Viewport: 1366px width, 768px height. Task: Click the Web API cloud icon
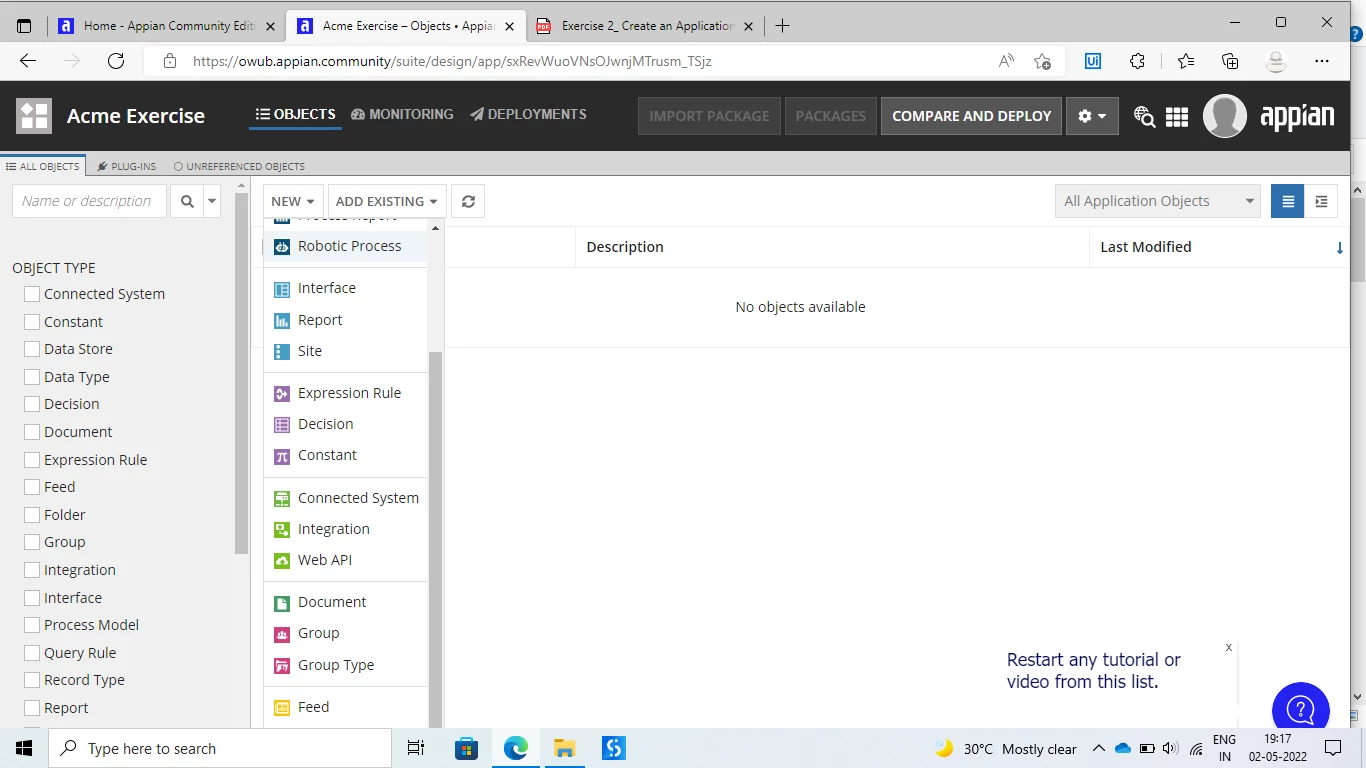(x=282, y=560)
